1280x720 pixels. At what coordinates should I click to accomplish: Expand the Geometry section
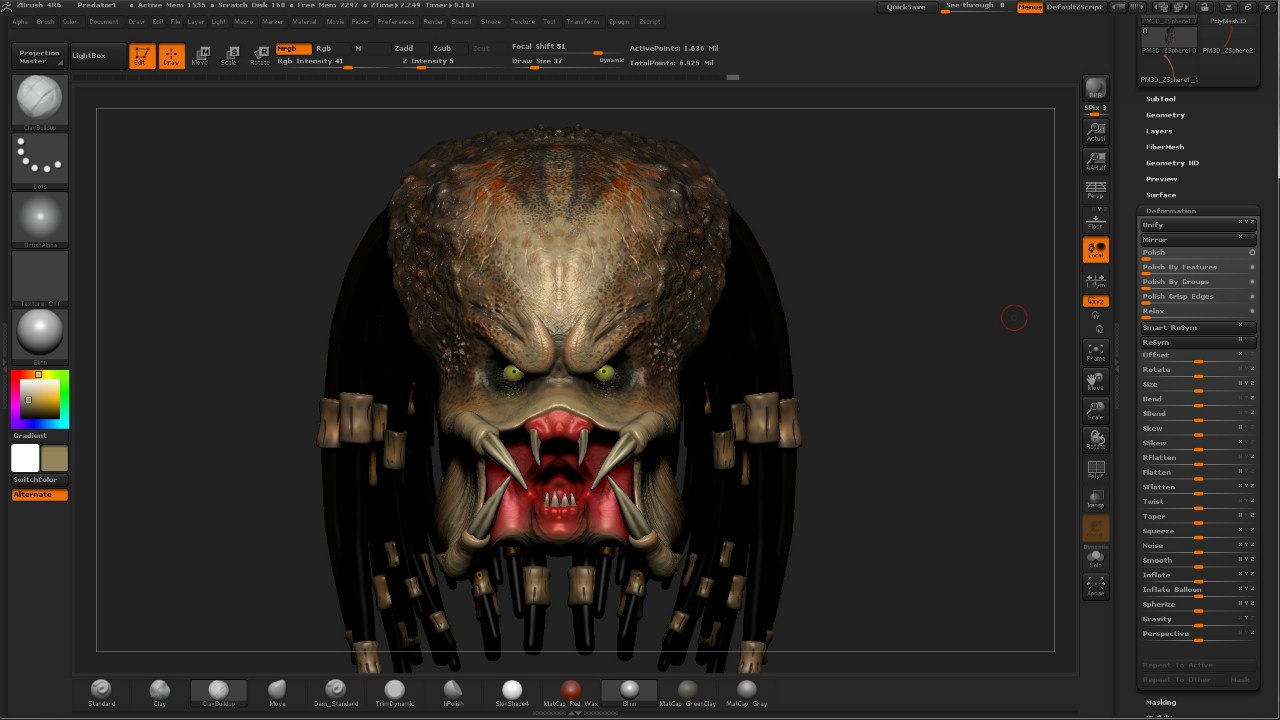[x=1165, y=115]
